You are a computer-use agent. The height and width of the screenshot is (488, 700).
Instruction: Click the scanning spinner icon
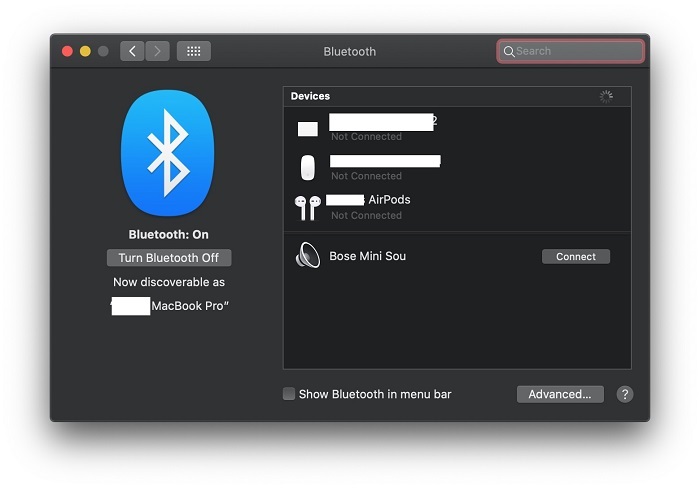pyautogui.click(x=606, y=96)
